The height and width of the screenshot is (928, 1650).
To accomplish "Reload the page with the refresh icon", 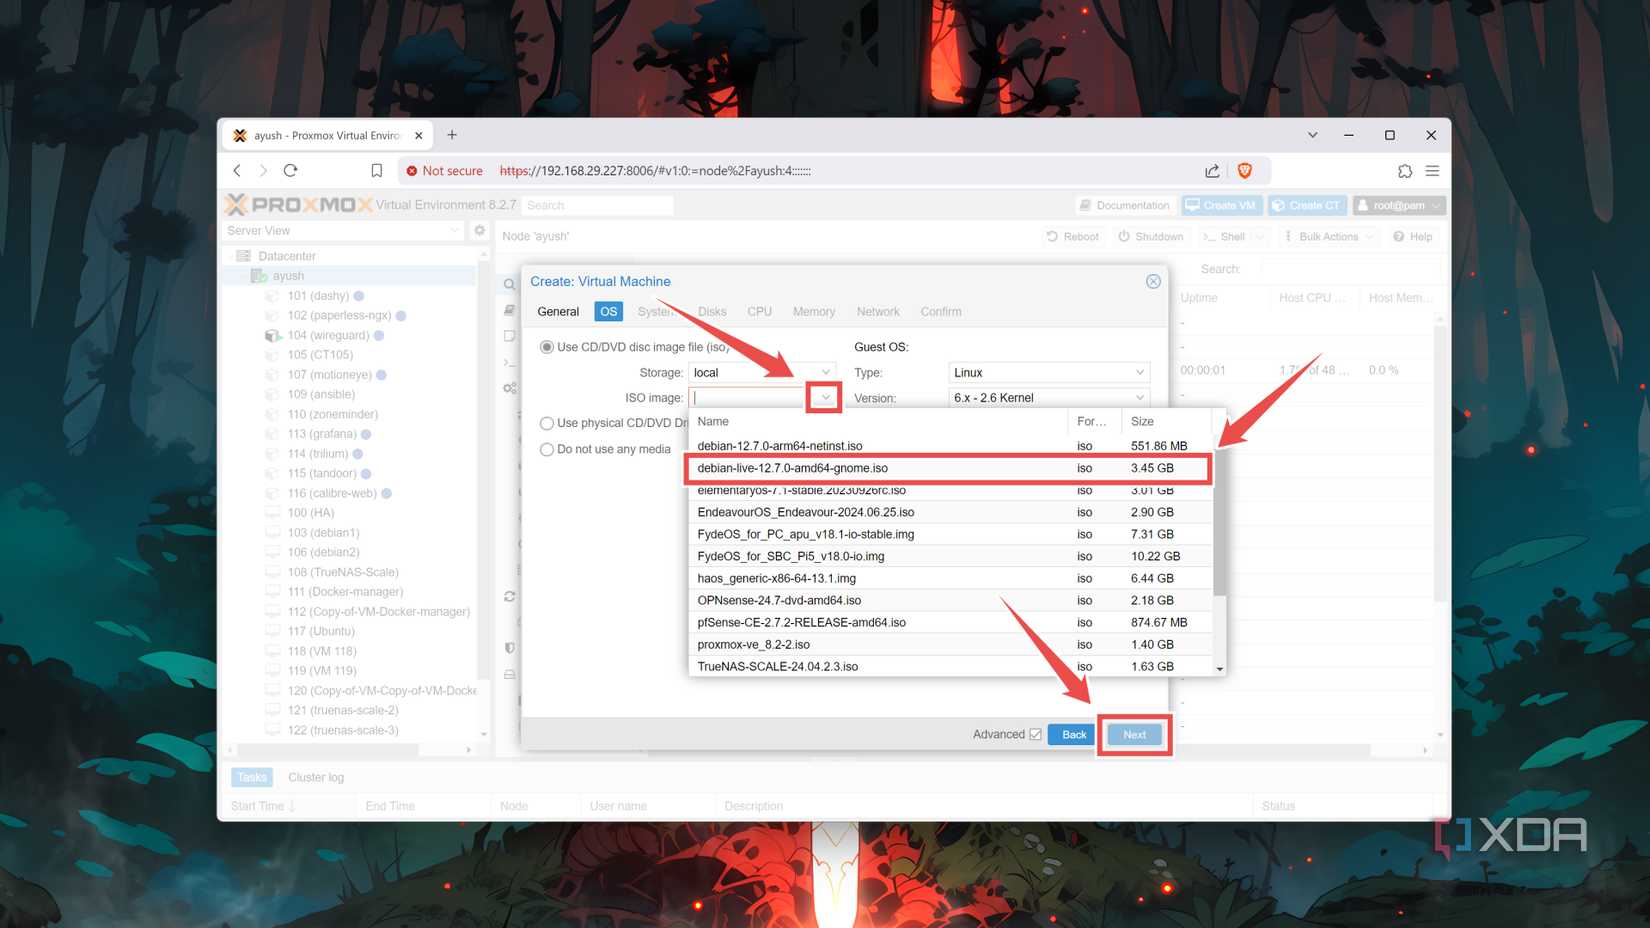I will [x=291, y=171].
